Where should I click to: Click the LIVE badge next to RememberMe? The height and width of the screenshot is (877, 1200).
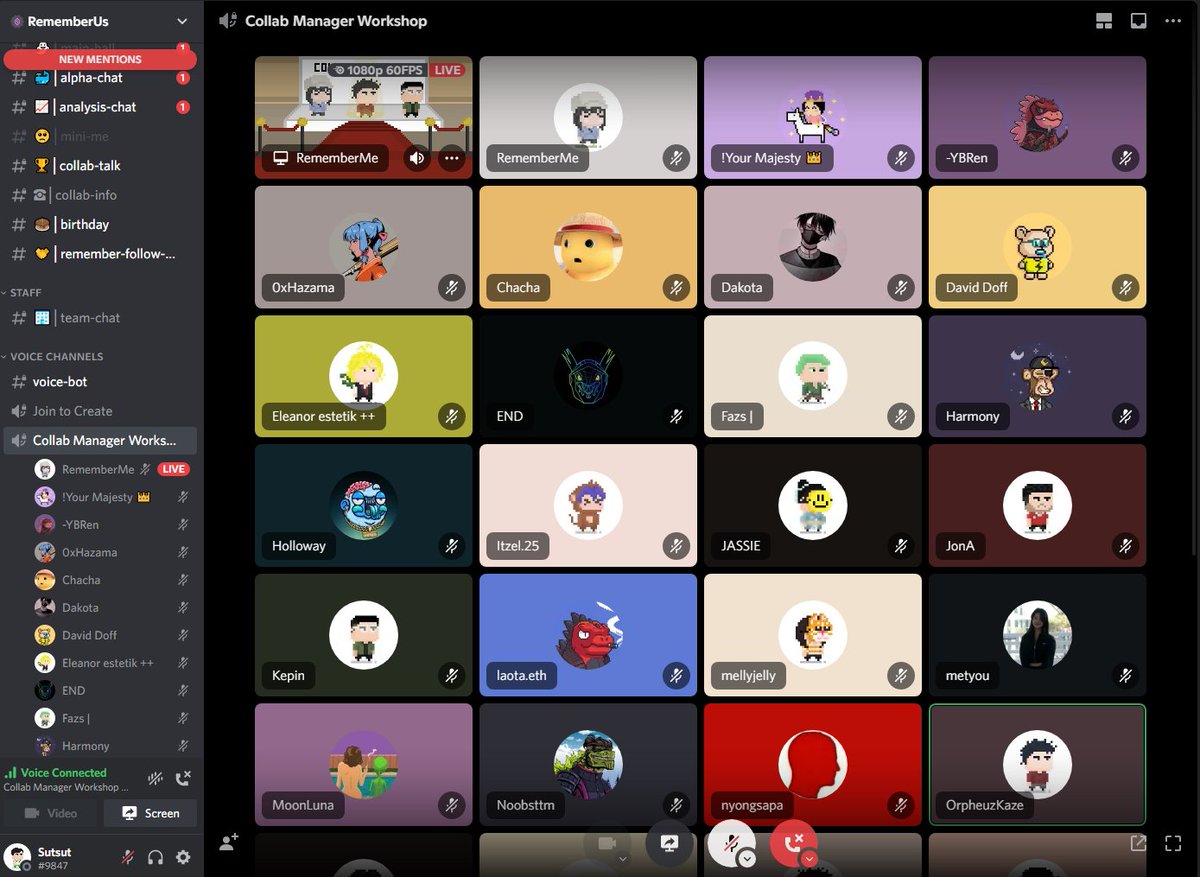coord(174,469)
